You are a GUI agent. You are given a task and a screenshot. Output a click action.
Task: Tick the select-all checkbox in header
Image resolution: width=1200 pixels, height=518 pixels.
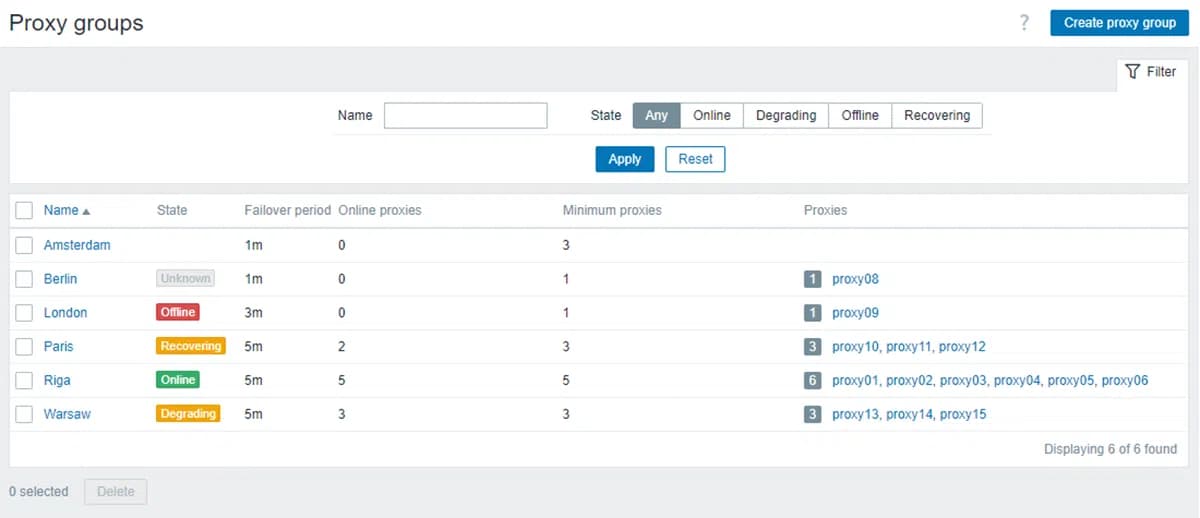pyautogui.click(x=24, y=210)
